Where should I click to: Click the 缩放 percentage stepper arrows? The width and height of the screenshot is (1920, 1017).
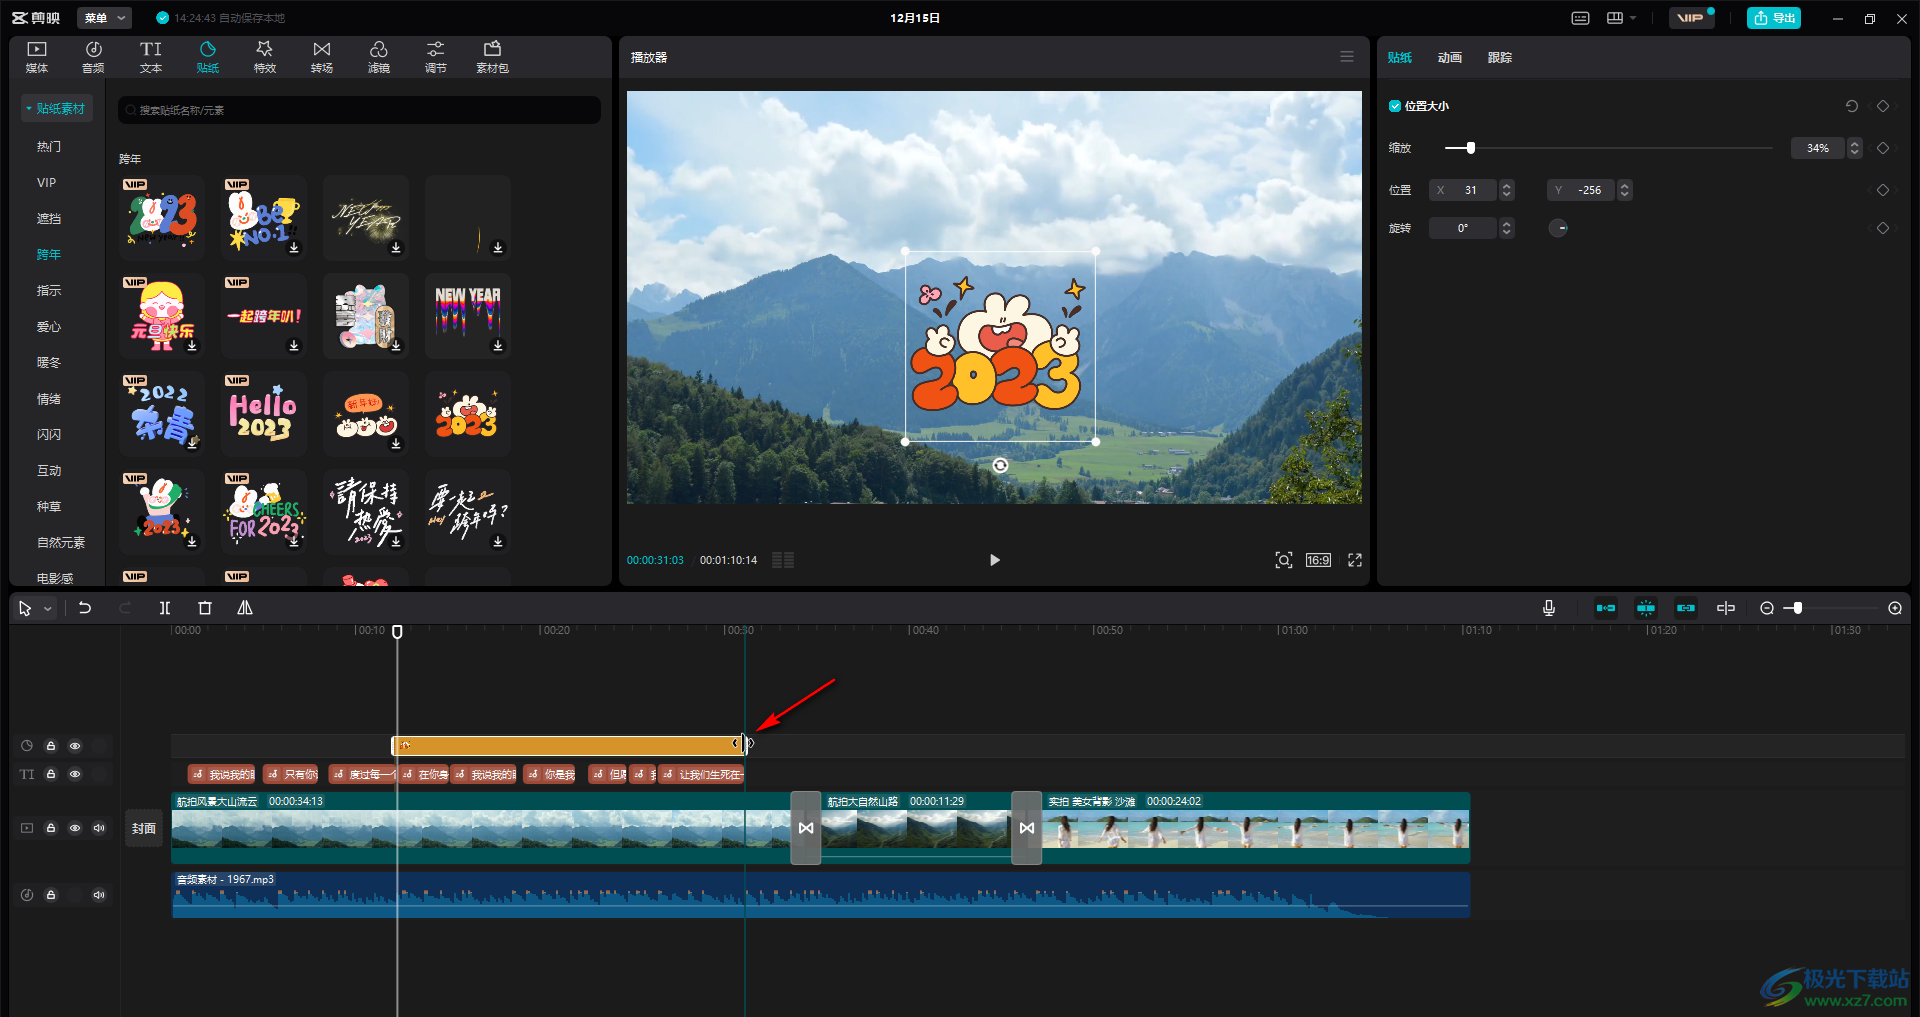1855,148
